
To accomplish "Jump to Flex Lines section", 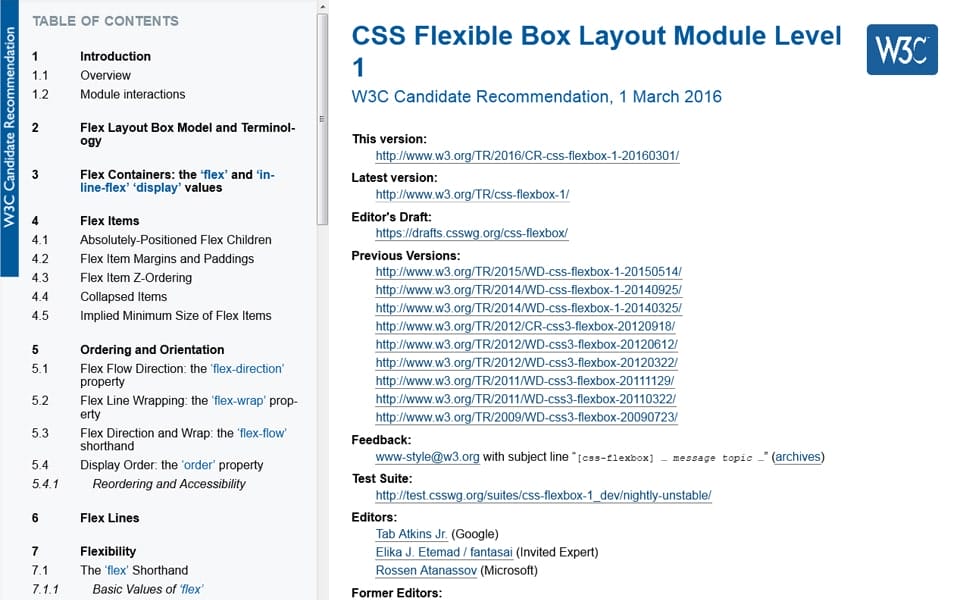I will click(110, 518).
